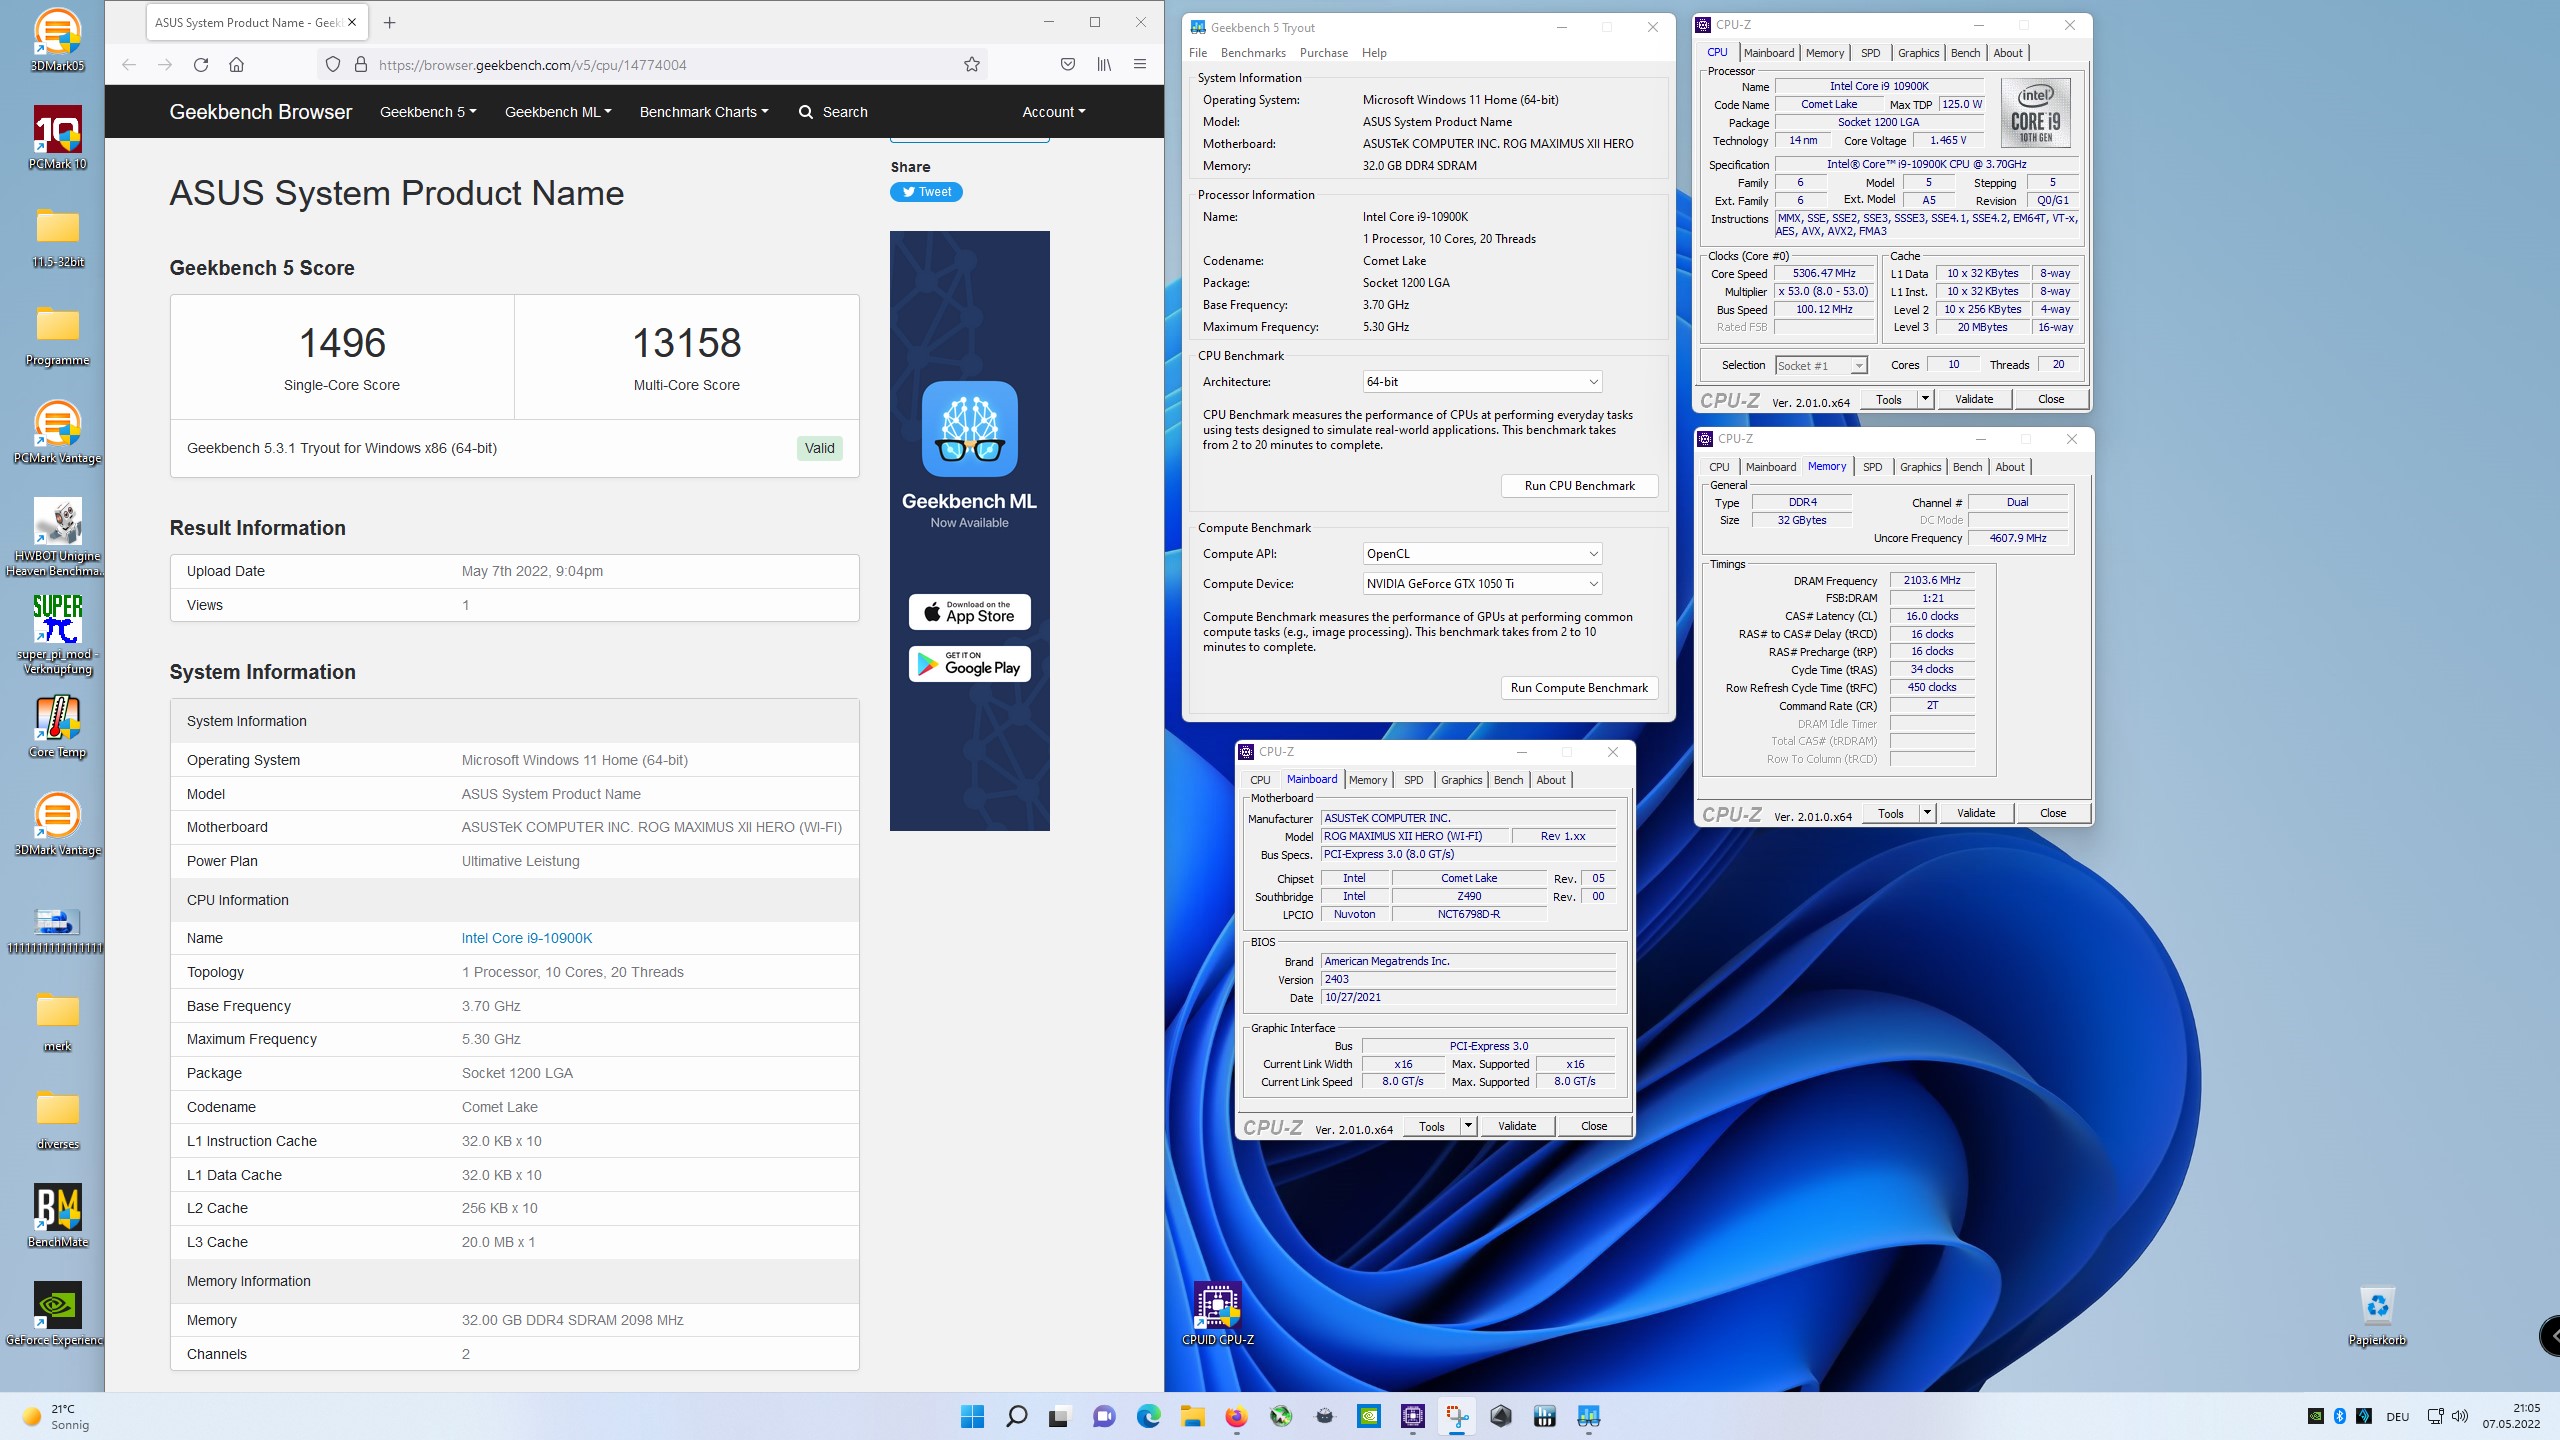Expand Geekbench ML navigation dropdown
This screenshot has width=2560, height=1440.
(558, 112)
